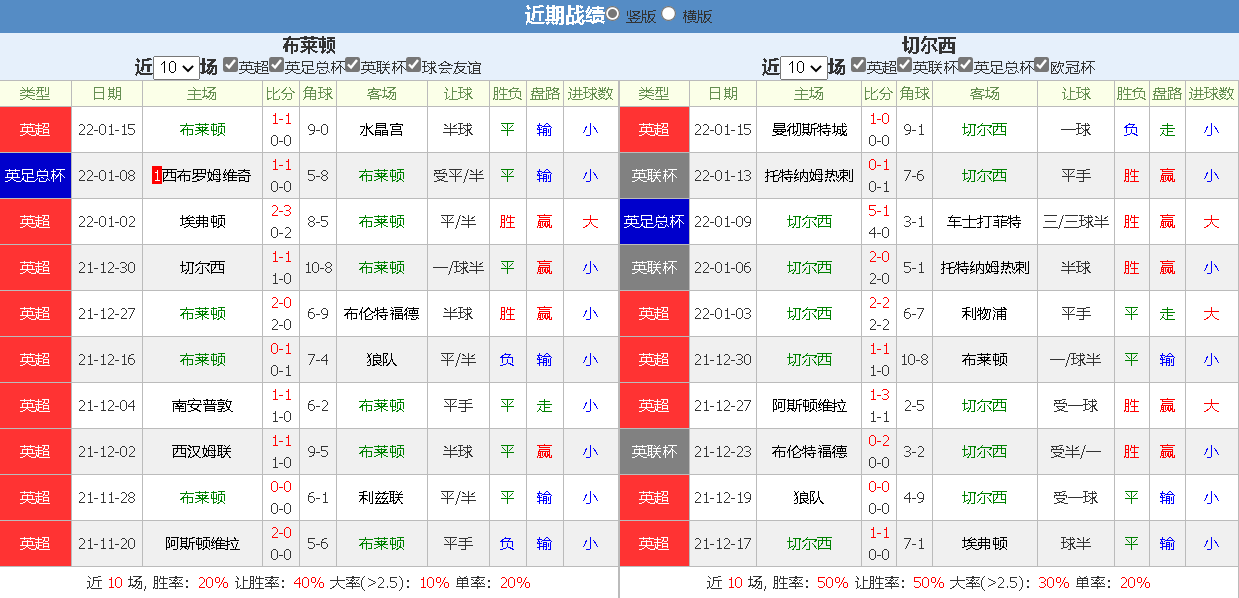
Task: Open the 水晶宫 team link
Action: pos(382,129)
